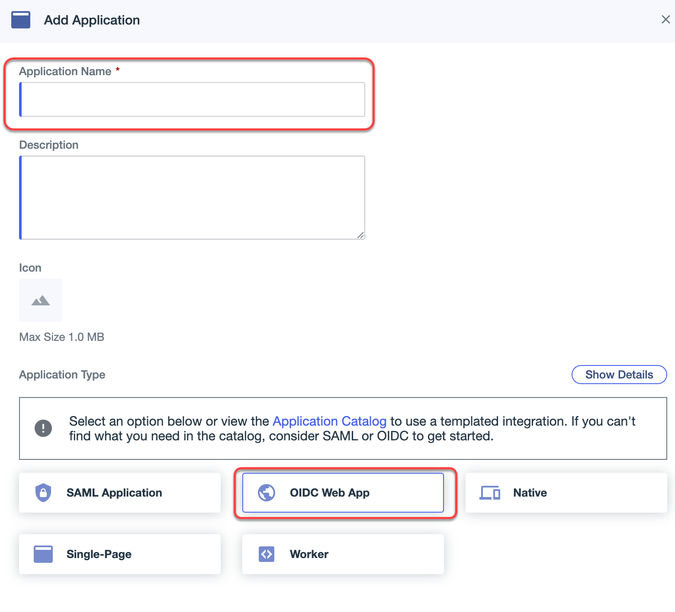Click the devices icon on Native tile
This screenshot has width=675, height=612.
coord(490,493)
